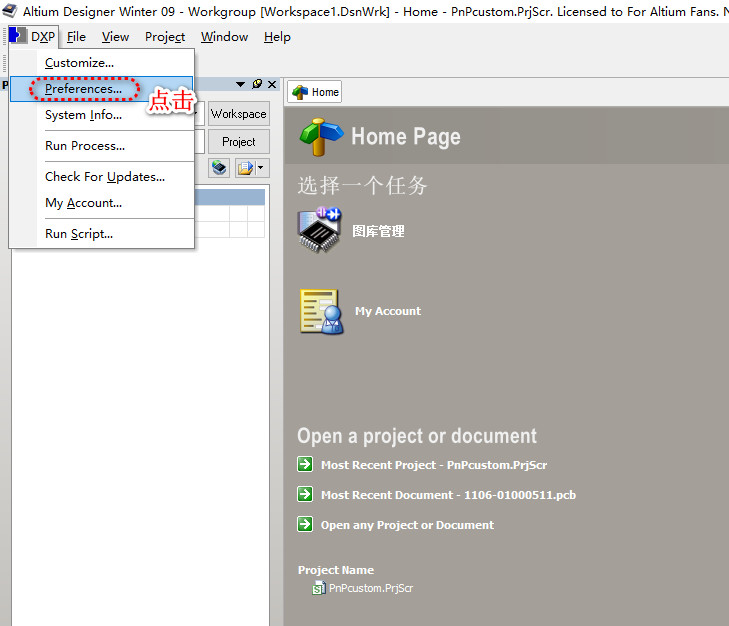Click green arrow beside Most Recent Document
The height and width of the screenshot is (626, 729).
(305, 494)
